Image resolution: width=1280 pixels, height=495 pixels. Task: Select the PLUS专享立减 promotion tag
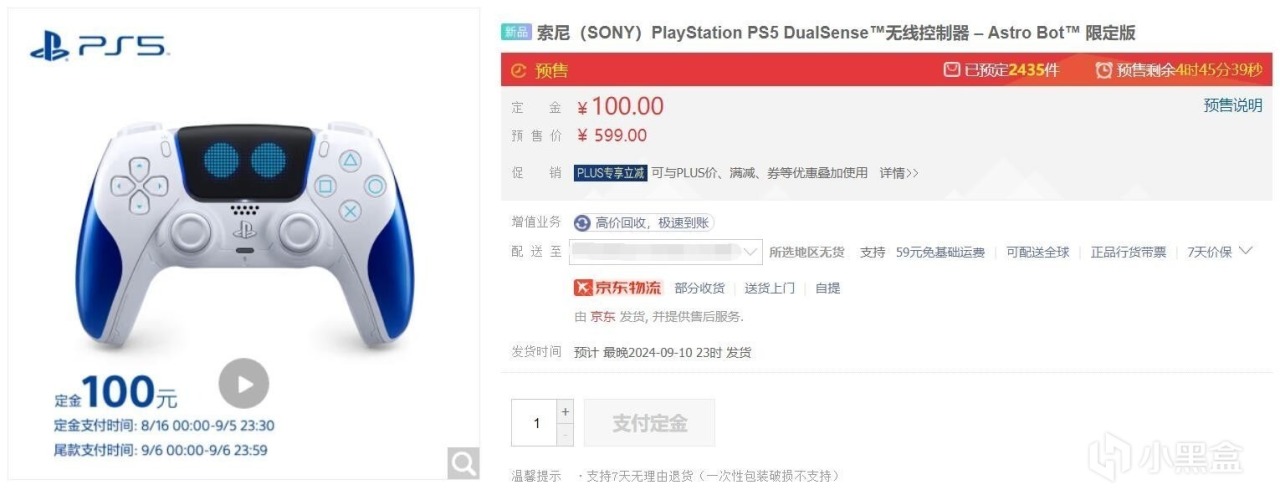click(610, 173)
